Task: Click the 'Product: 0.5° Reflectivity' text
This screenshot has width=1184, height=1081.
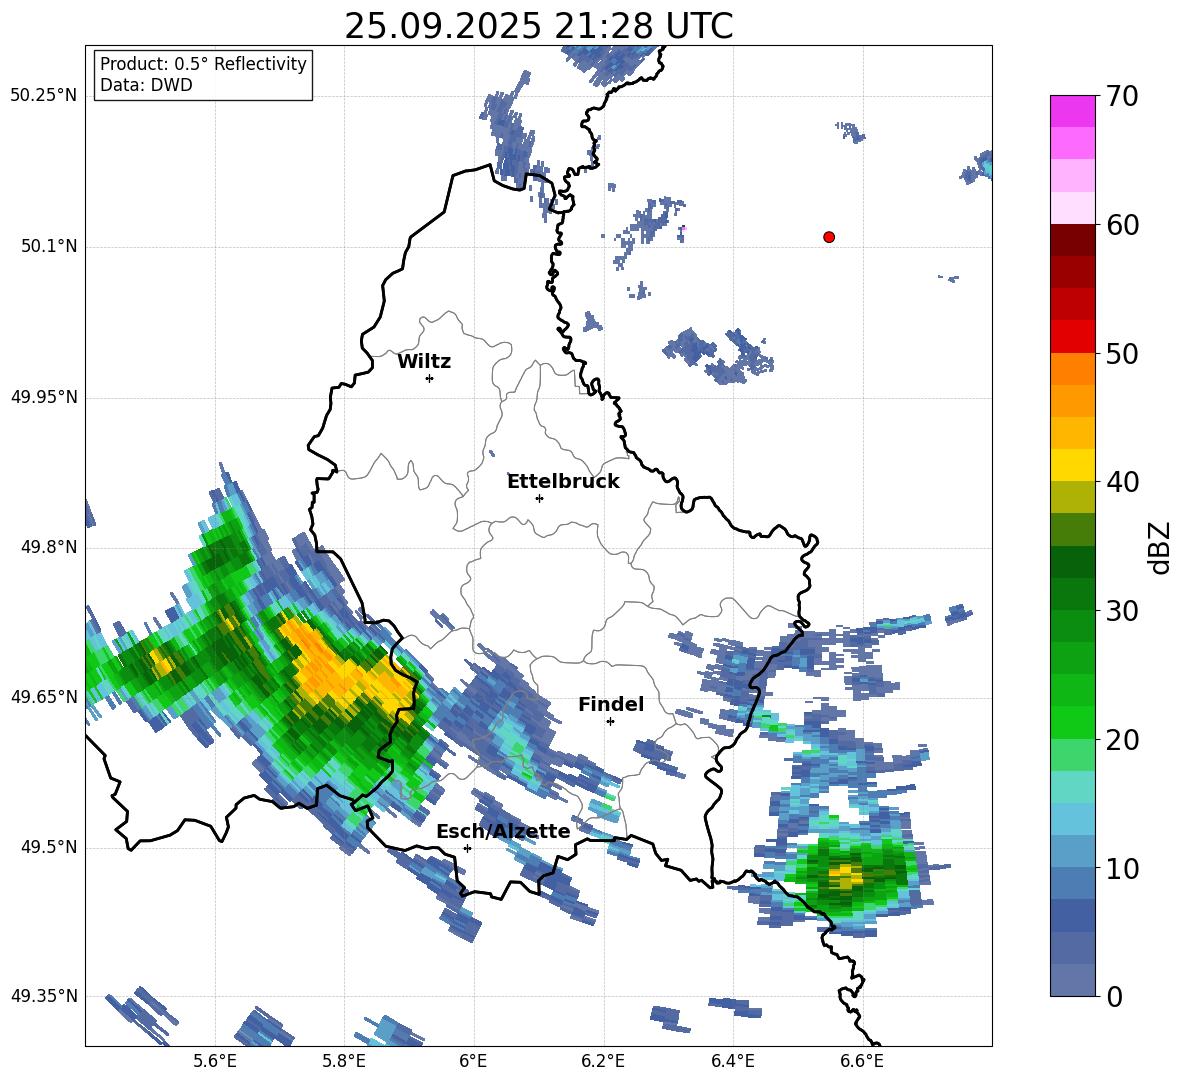Action: (x=203, y=64)
